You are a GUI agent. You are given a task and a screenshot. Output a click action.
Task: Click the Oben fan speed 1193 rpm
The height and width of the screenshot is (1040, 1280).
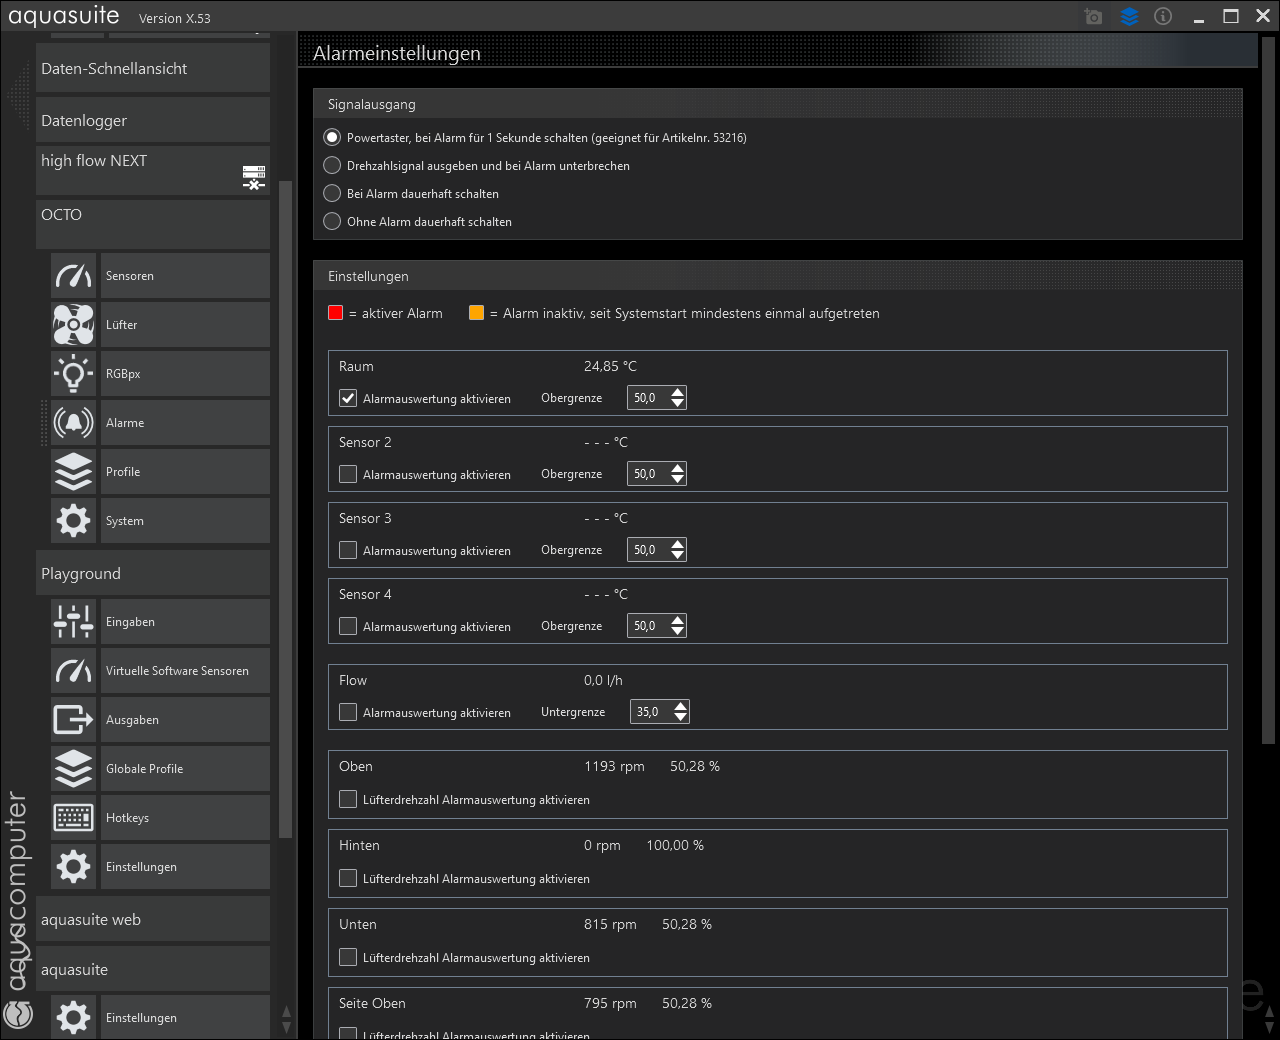click(x=614, y=766)
